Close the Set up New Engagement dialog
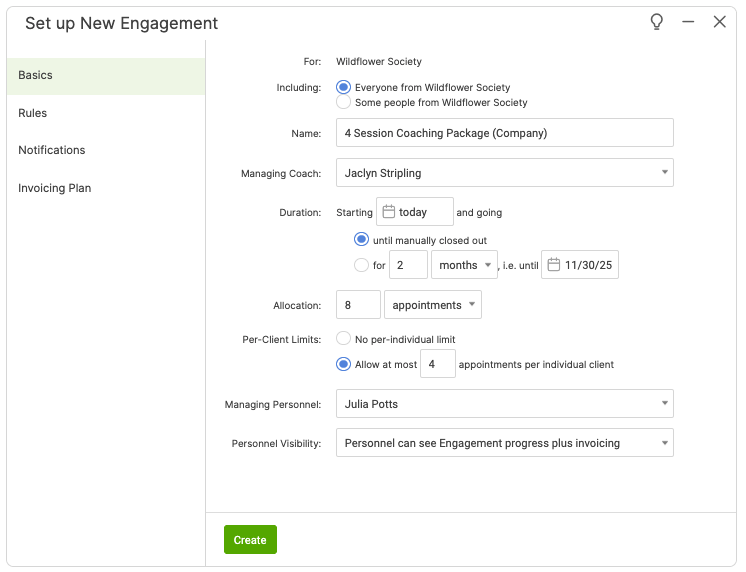The height and width of the screenshot is (572, 746). 719,22
